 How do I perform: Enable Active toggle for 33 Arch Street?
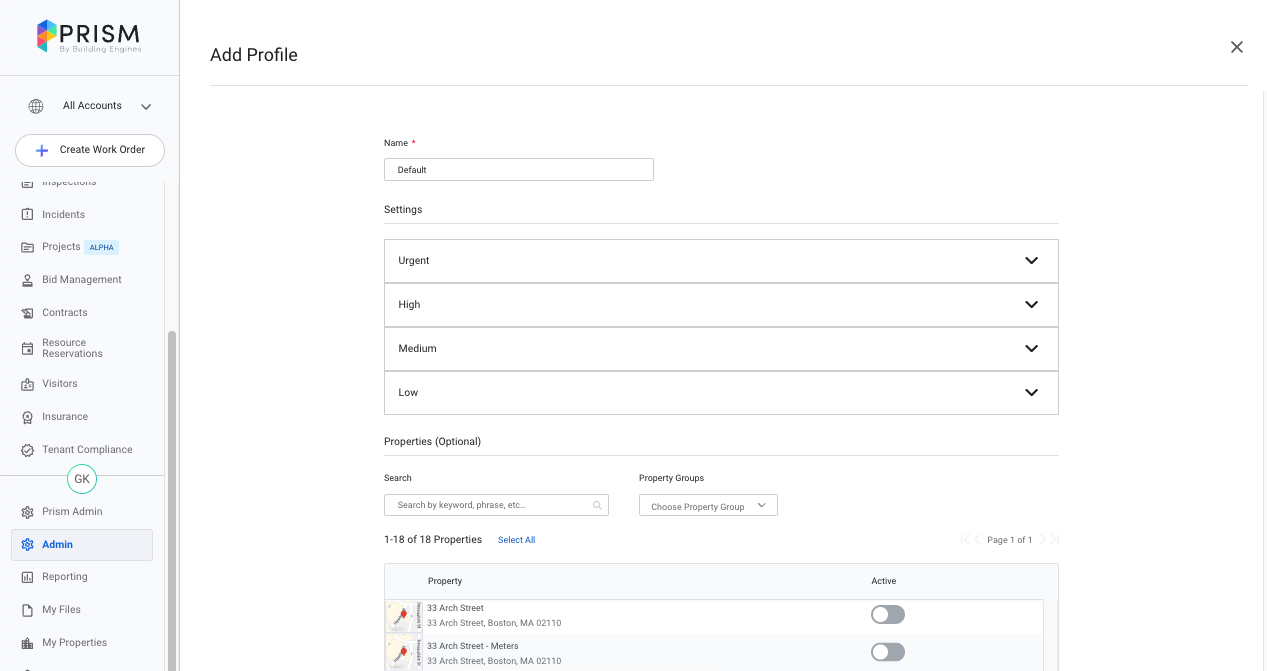[x=887, y=614]
